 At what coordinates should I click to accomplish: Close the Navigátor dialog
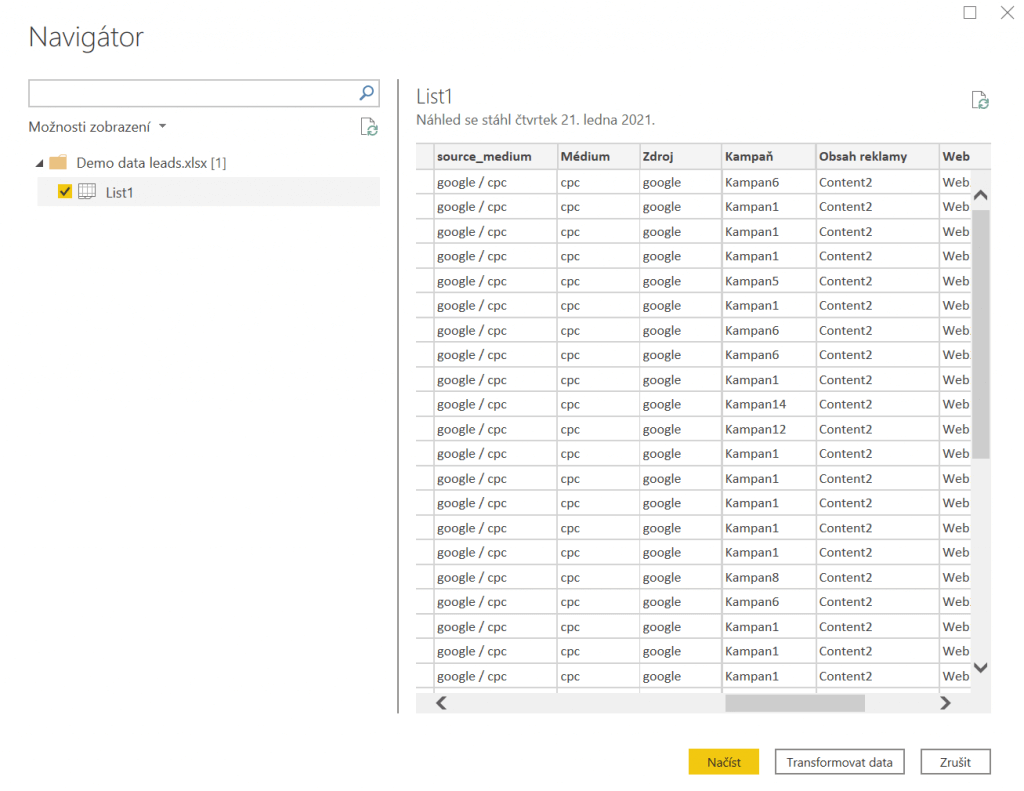point(1007,13)
